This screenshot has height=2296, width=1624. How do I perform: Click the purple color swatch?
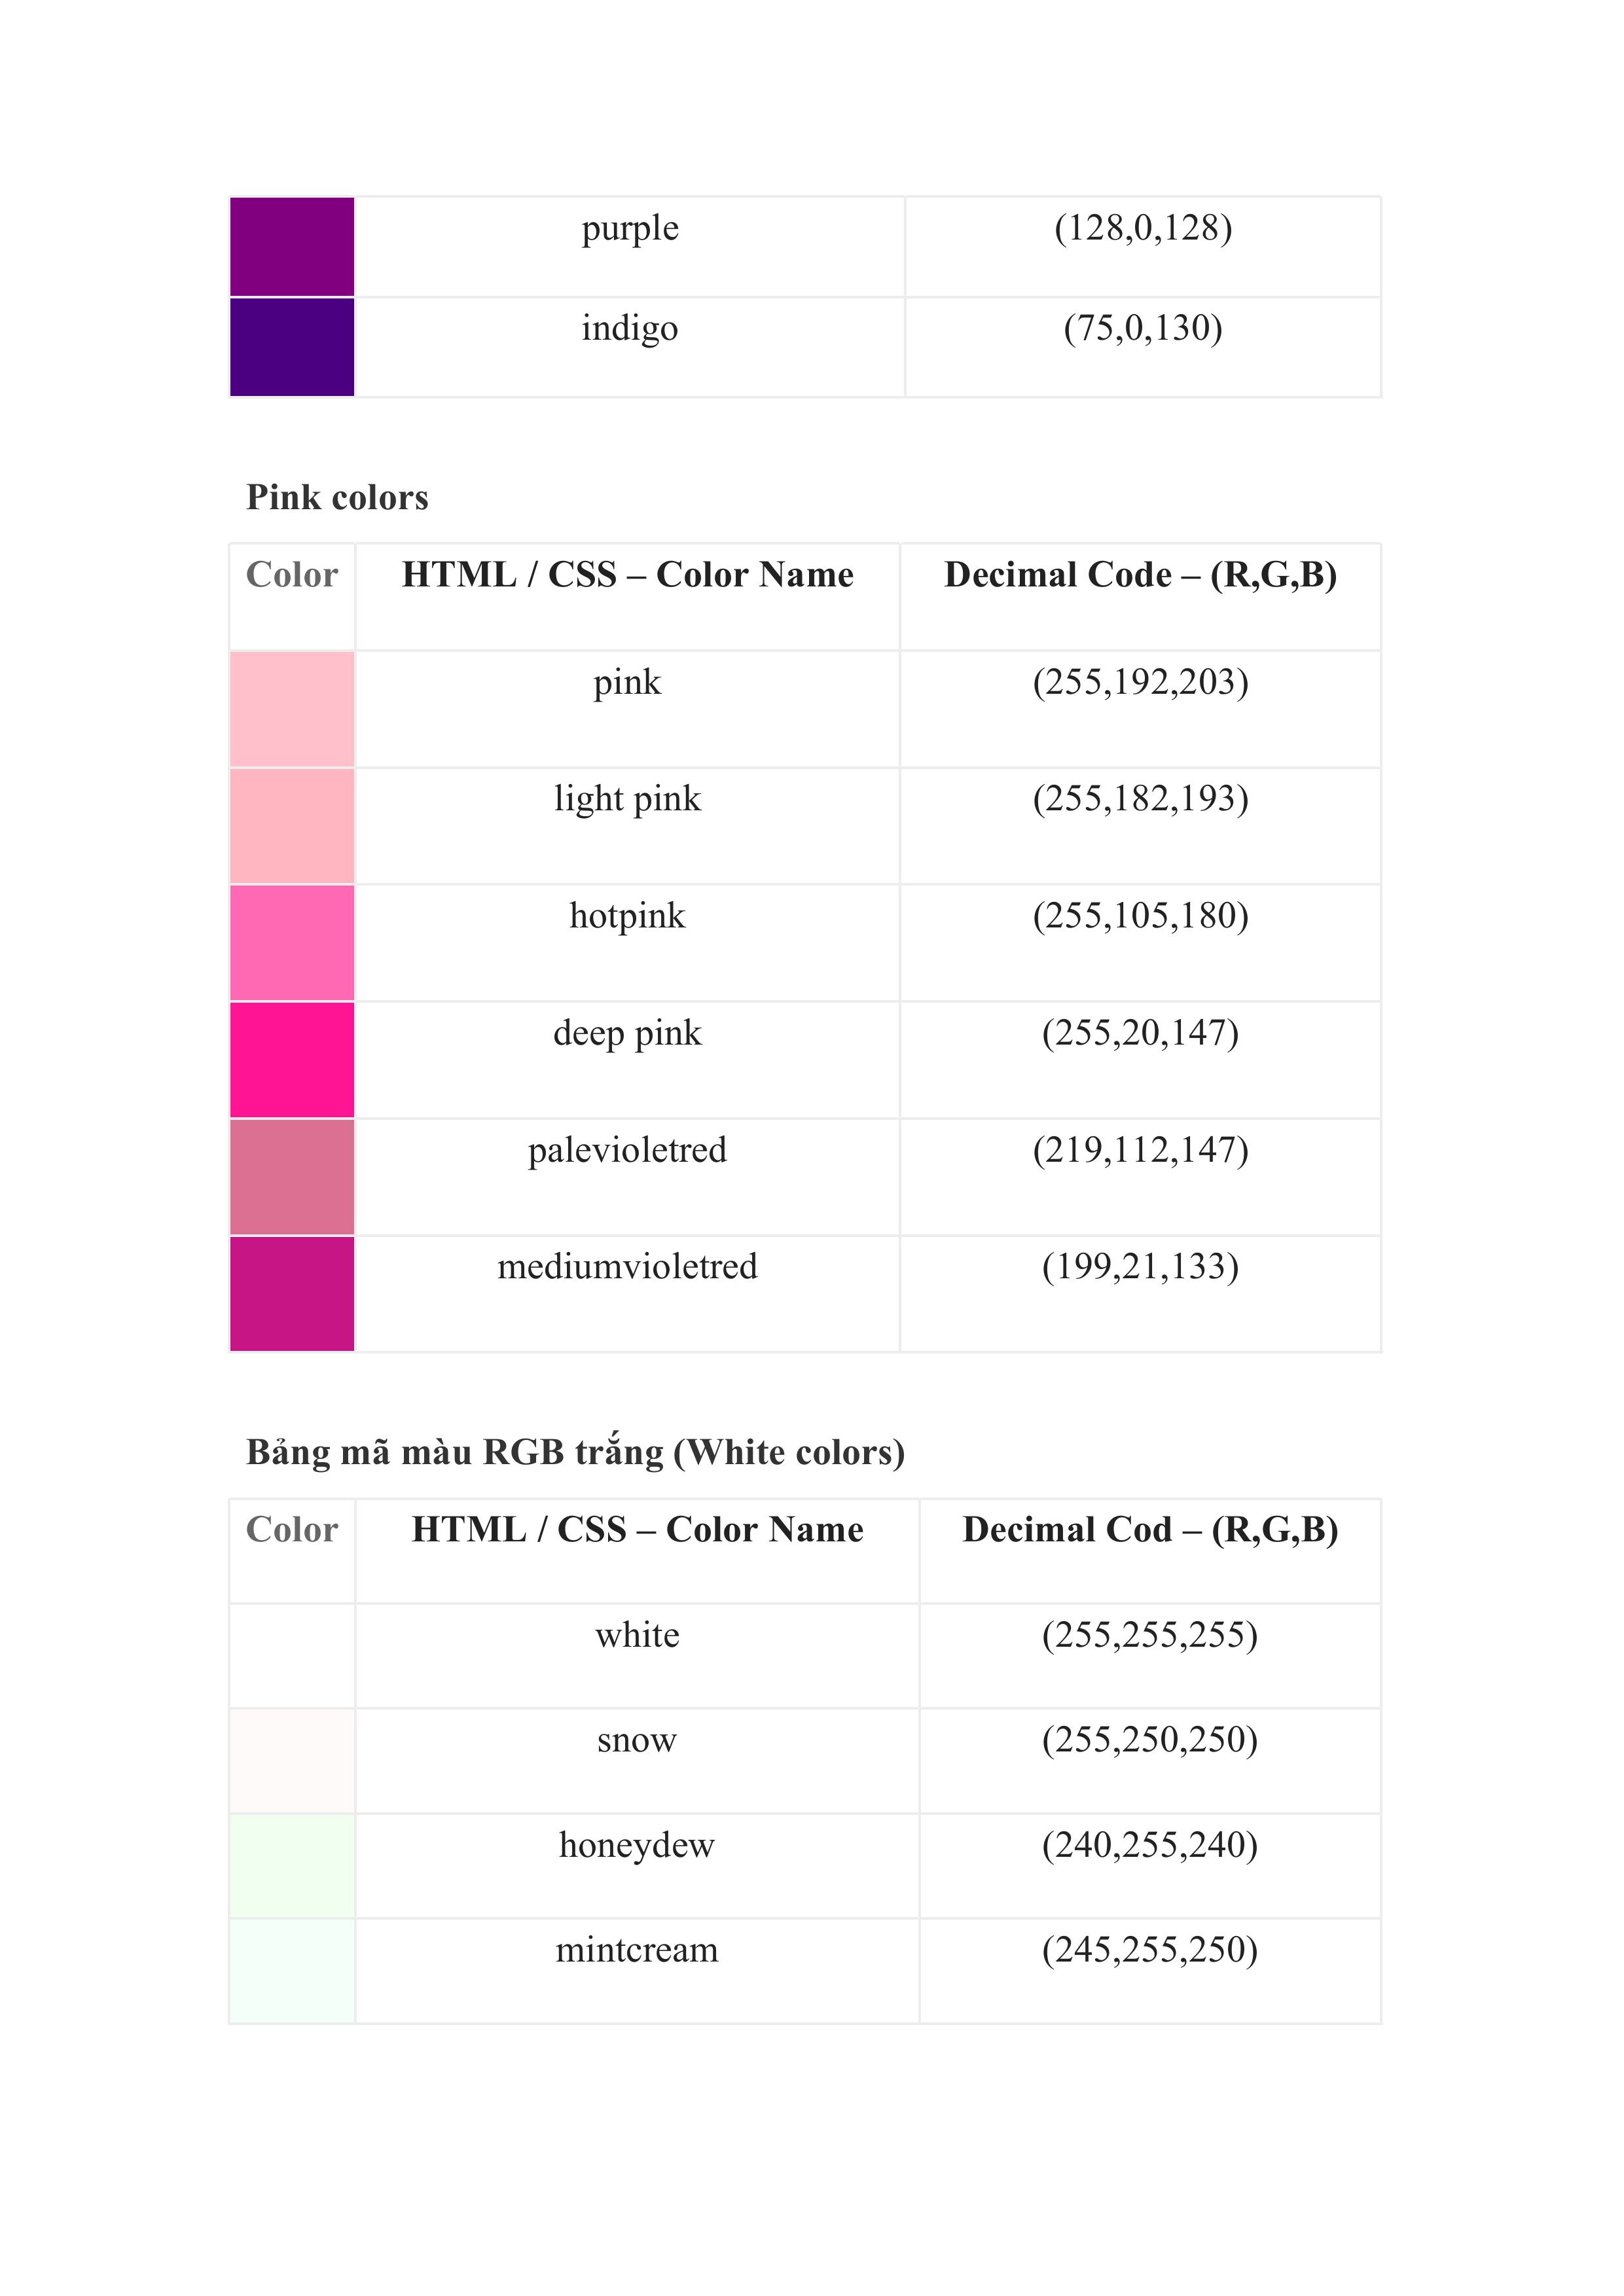292,247
